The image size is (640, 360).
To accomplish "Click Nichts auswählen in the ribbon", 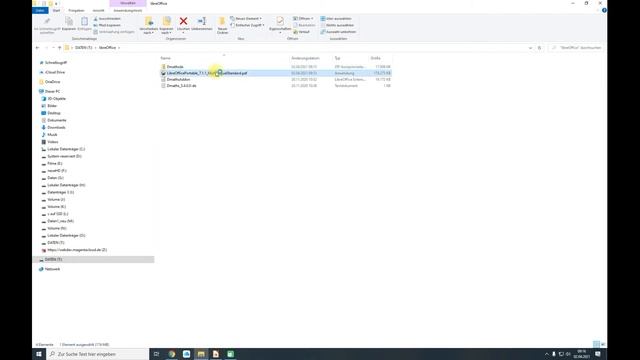I will (x=337, y=25).
